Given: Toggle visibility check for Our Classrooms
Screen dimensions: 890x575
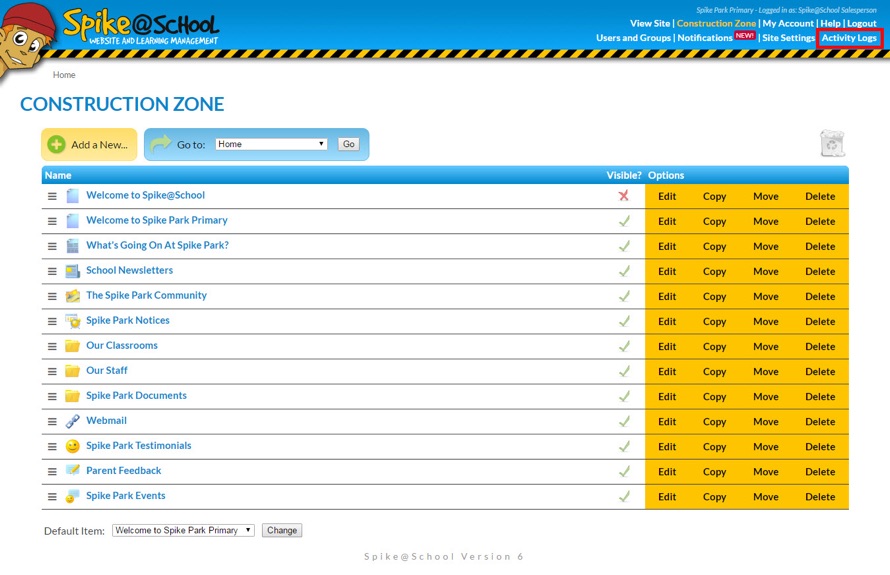Looking at the screenshot, I should [x=624, y=346].
